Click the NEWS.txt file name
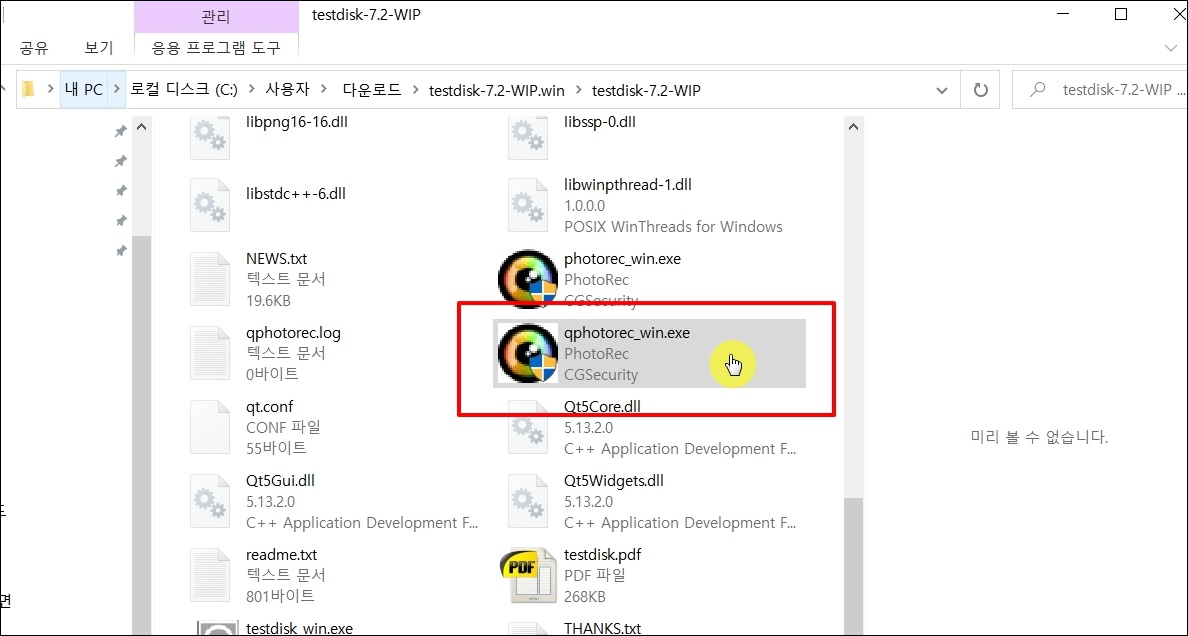Image resolution: width=1188 pixels, height=636 pixels. [x=277, y=258]
